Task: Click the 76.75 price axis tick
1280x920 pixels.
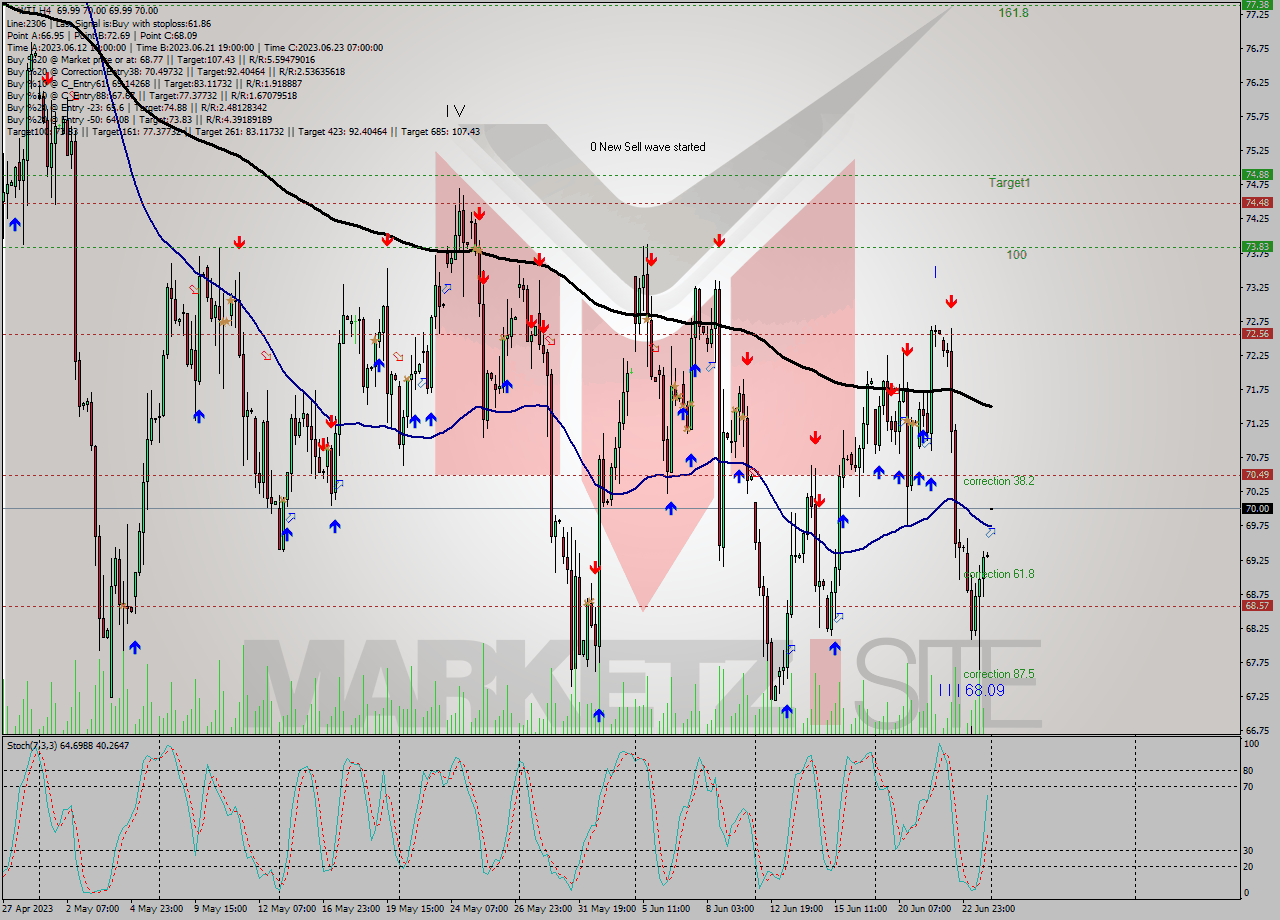Action: 1256,48
